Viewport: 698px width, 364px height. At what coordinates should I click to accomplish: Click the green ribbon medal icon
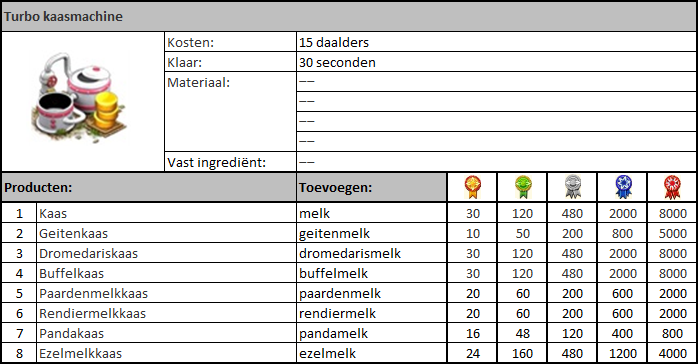pyautogui.click(x=523, y=187)
